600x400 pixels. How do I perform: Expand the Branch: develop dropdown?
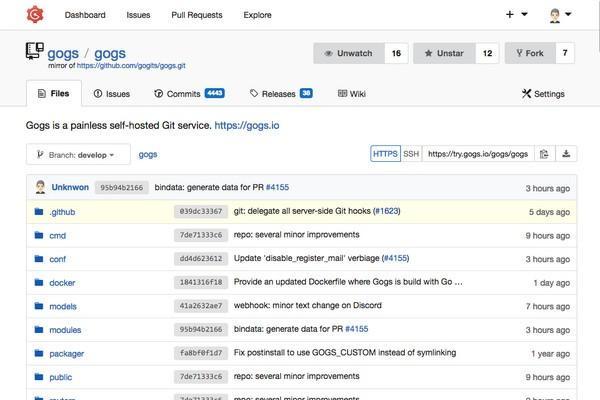(78, 155)
